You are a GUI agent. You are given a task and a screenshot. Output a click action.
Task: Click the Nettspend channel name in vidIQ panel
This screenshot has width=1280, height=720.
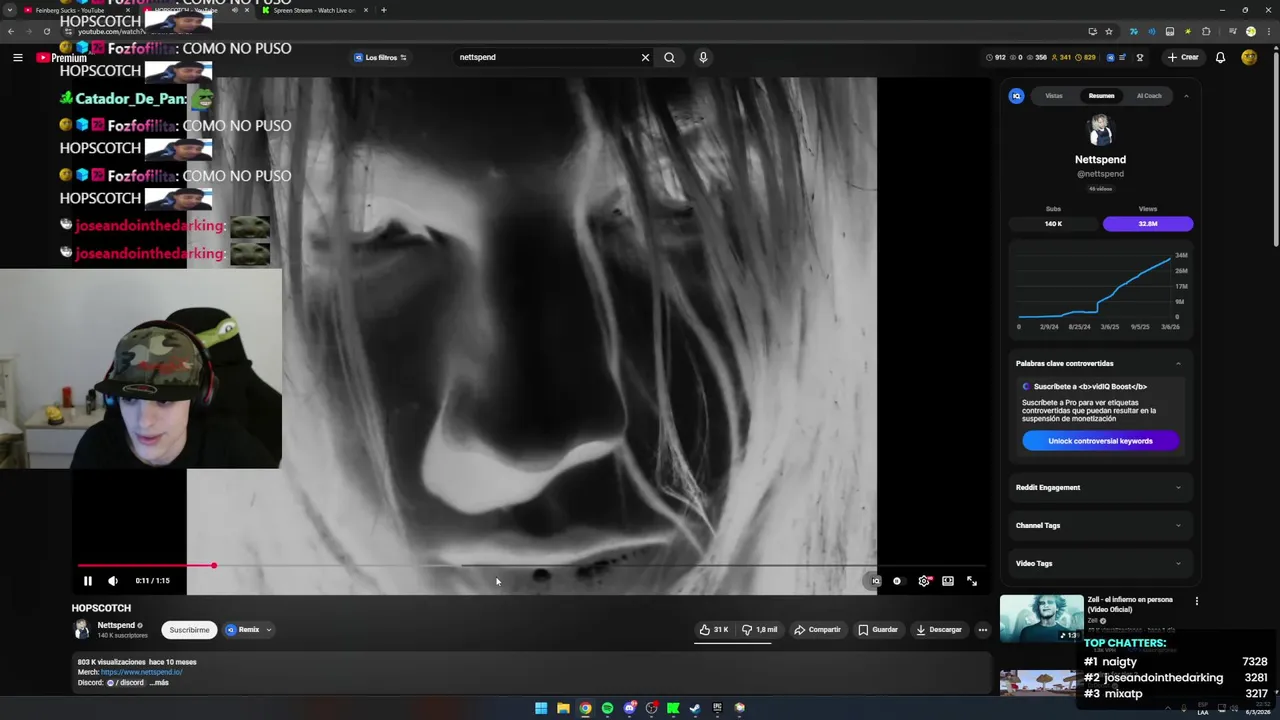pos(1100,159)
